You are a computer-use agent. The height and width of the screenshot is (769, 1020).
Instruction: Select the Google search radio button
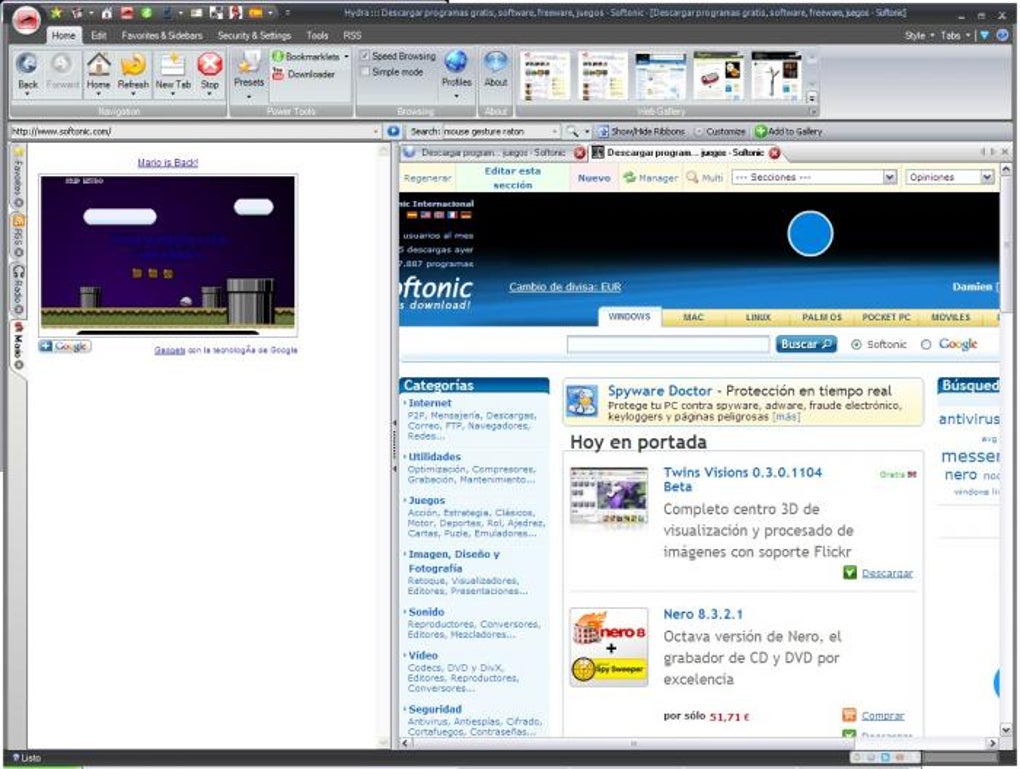[x=926, y=345]
